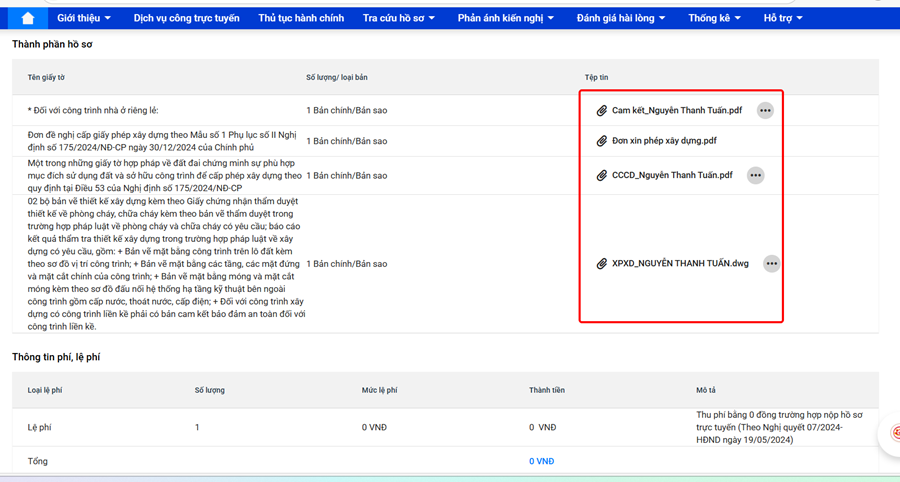Select the 'Mô tả' column header
Image resolution: width=900 pixels, height=482 pixels.
[x=705, y=390]
